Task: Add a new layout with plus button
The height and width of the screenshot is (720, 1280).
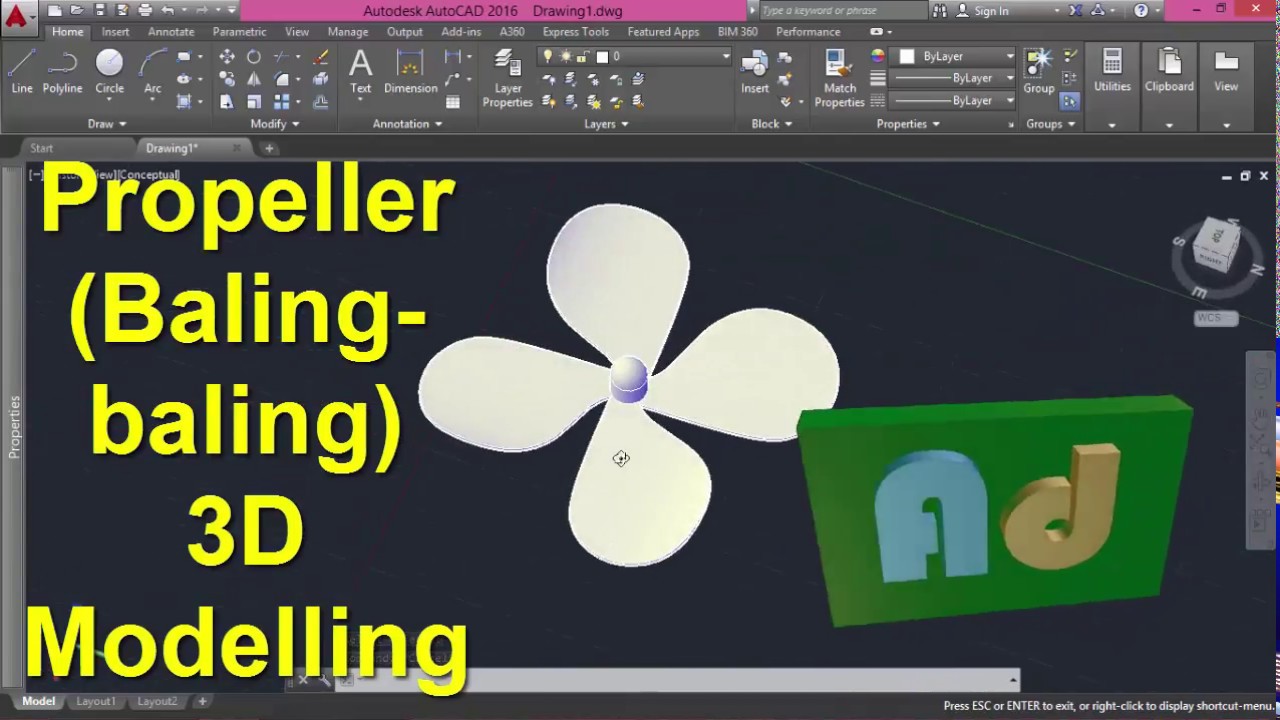Action: (x=202, y=702)
